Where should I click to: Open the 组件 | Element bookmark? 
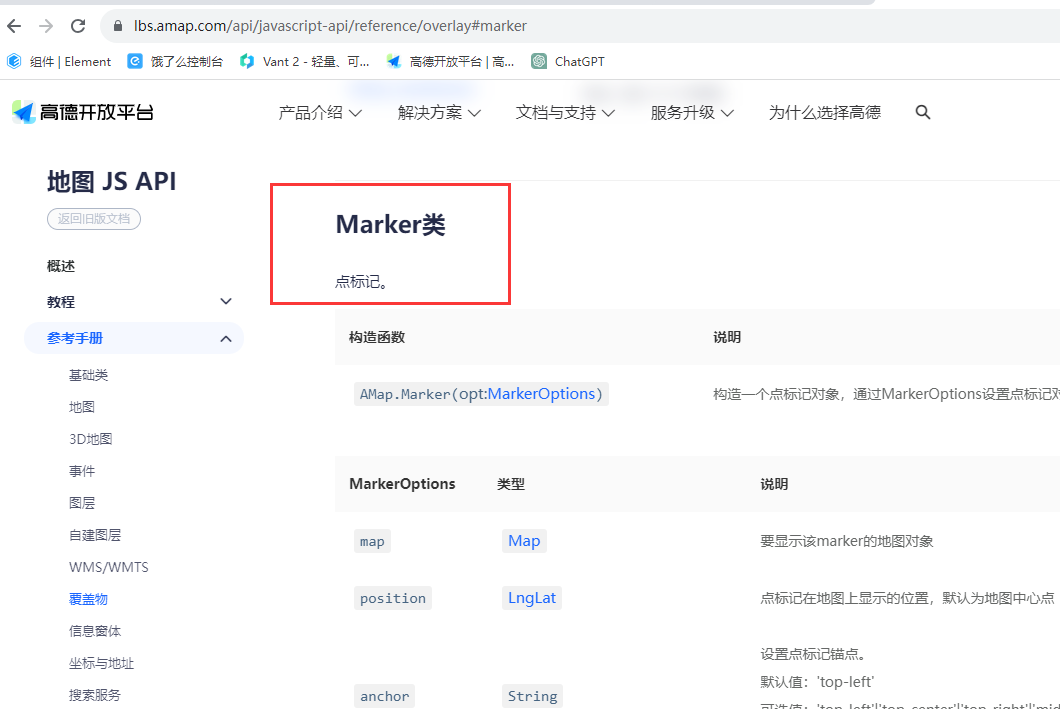(x=60, y=61)
